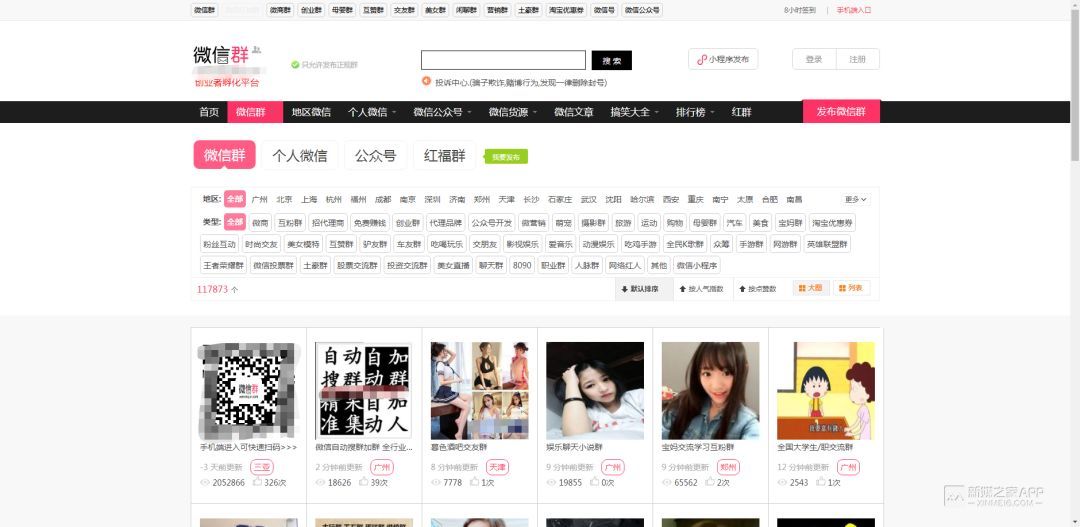Sort by 按点赞数

[x=758, y=289]
